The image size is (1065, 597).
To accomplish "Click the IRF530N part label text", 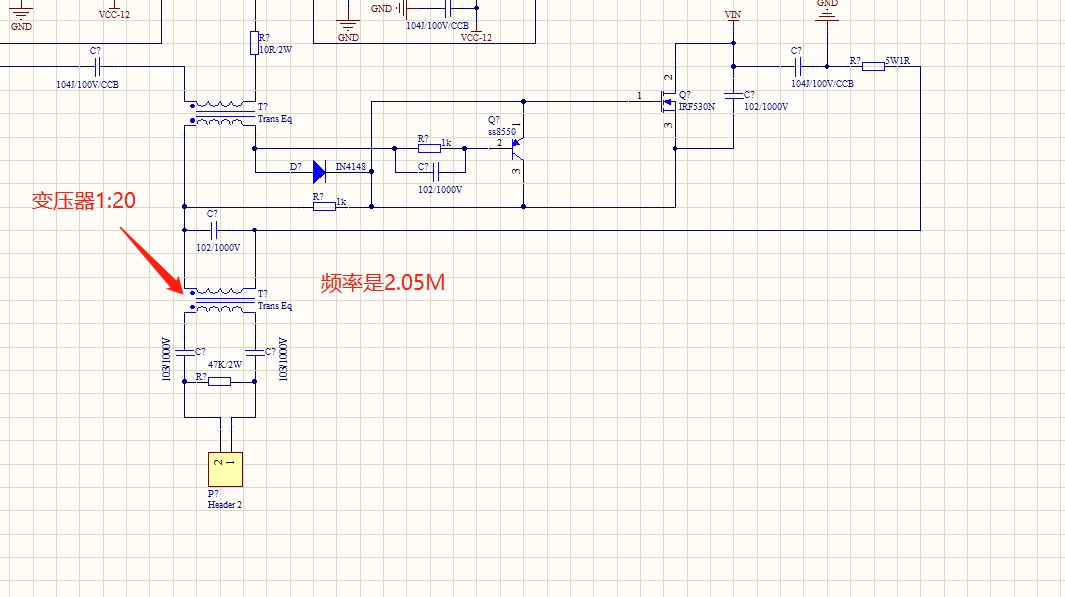I will [x=697, y=106].
